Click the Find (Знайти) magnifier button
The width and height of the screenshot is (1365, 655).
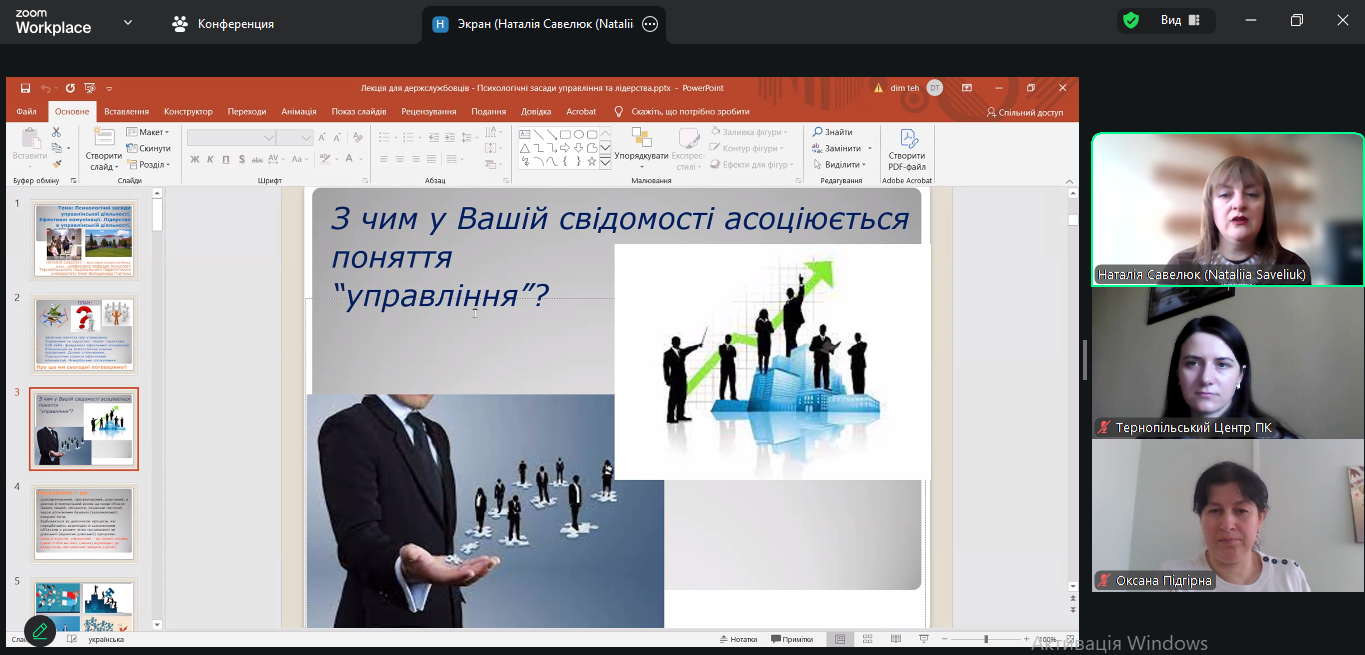pyautogui.click(x=833, y=132)
